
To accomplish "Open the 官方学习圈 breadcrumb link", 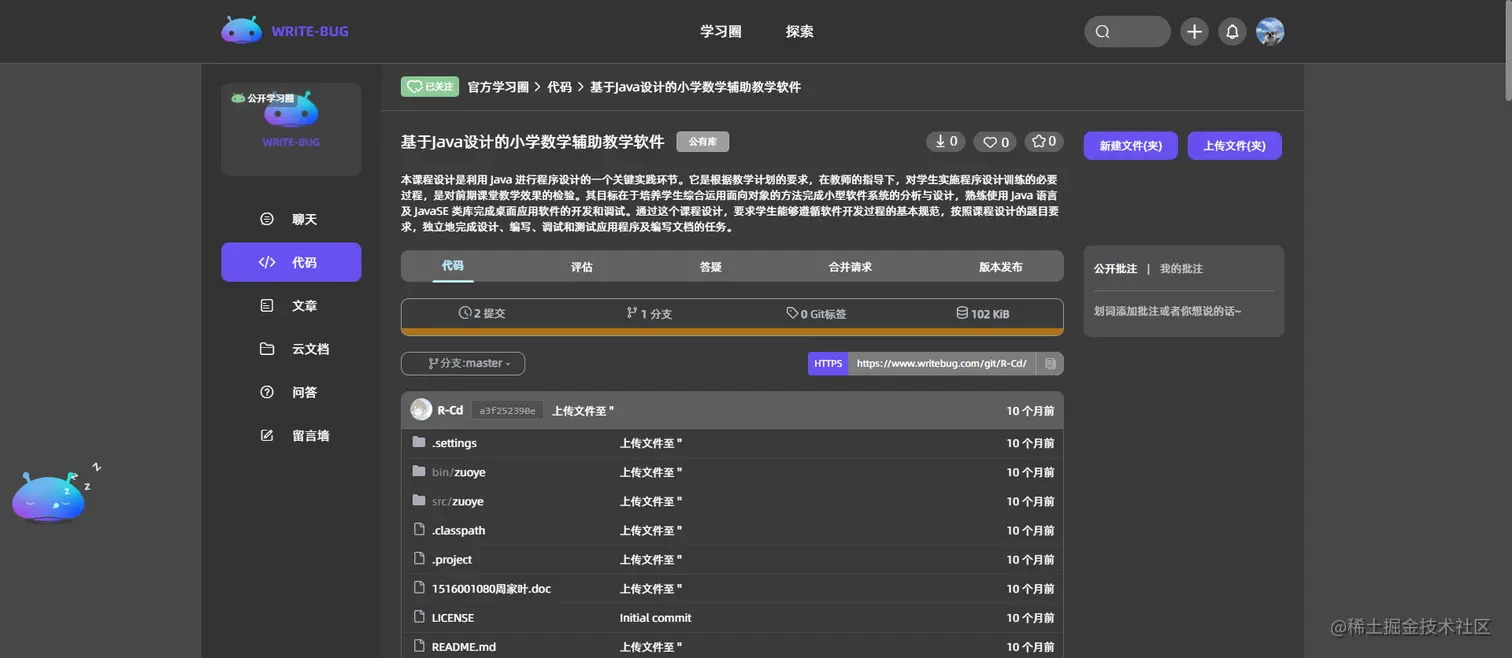I will (x=498, y=87).
